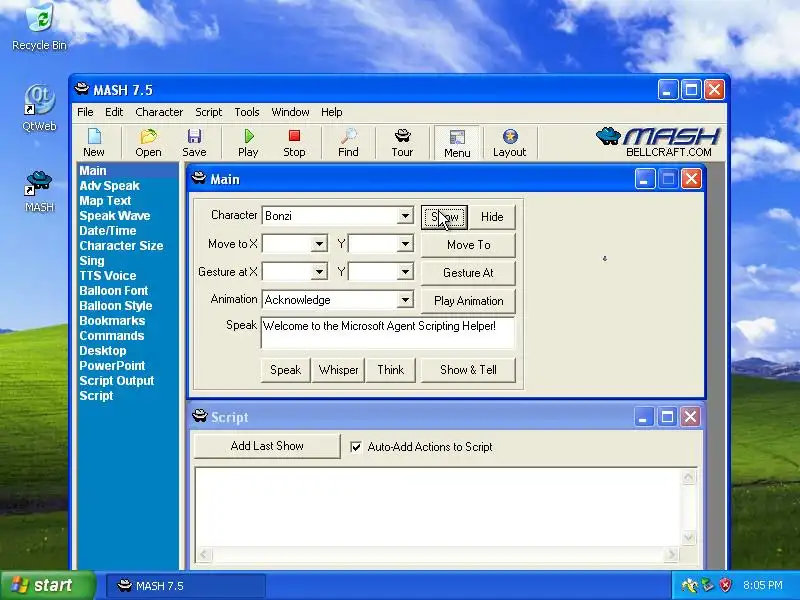Click the Main window title icon
The width and height of the screenshot is (800, 600).
(198, 179)
